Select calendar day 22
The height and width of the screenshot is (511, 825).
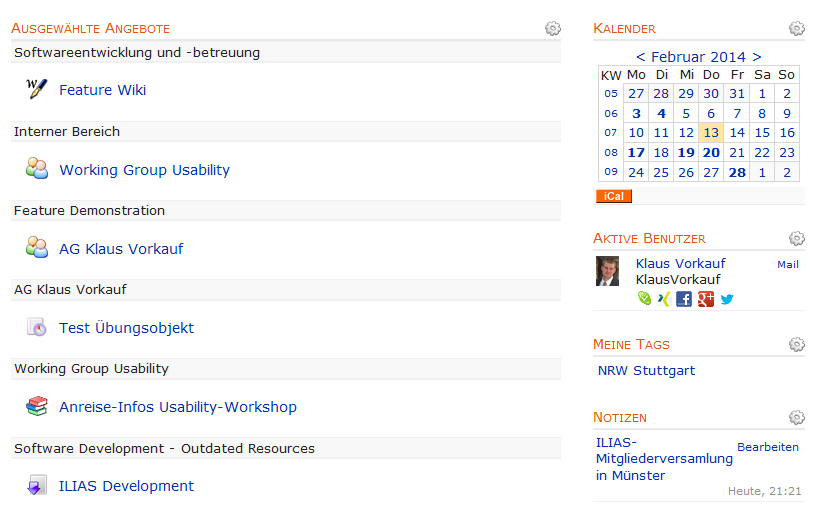[762, 153]
